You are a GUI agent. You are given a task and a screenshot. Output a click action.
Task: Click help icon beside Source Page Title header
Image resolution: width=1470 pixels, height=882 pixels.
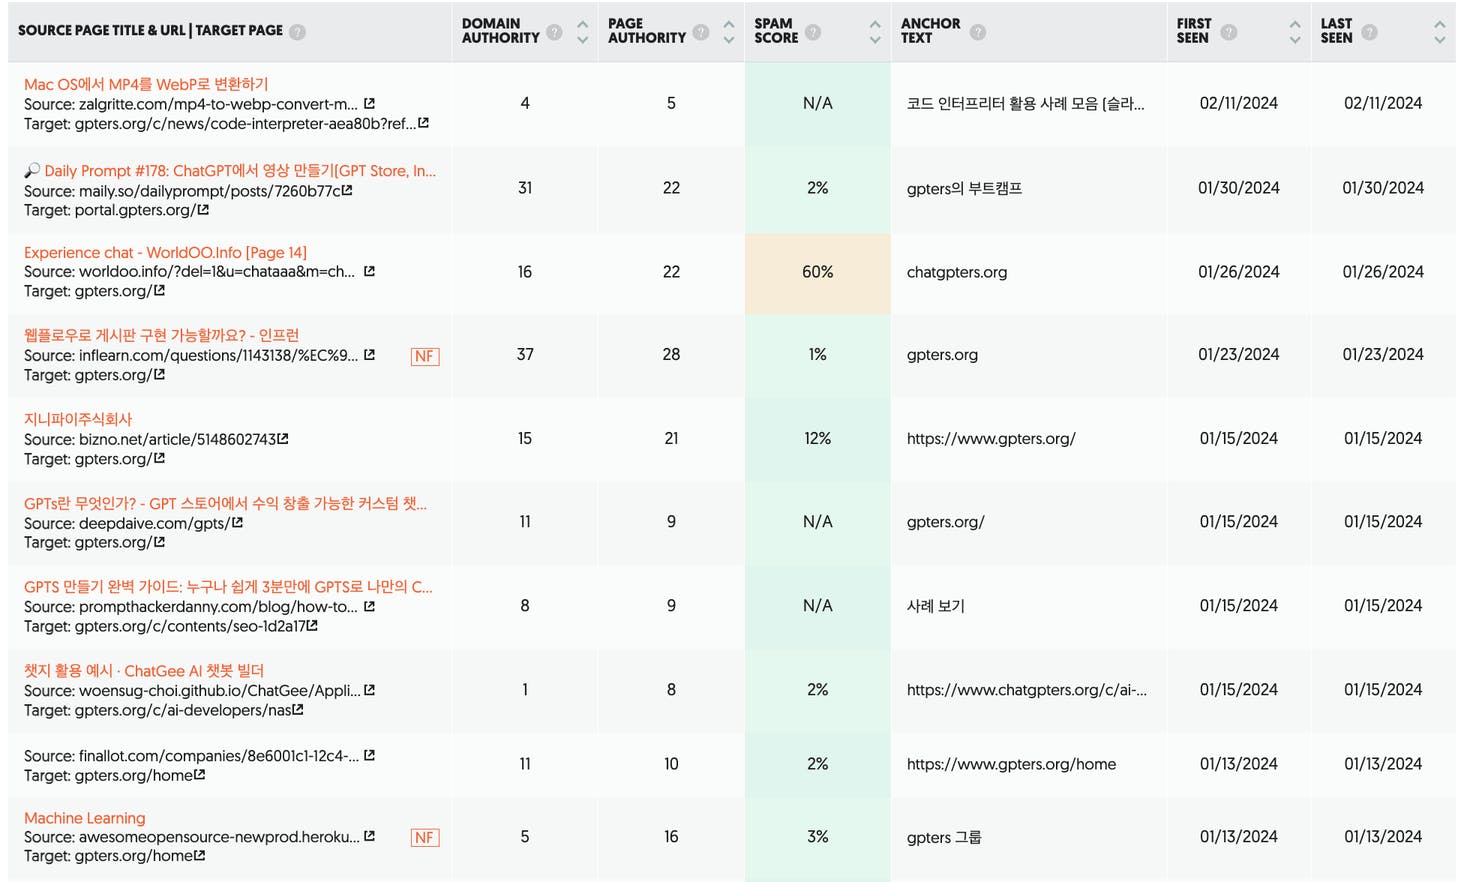pyautogui.click(x=297, y=32)
